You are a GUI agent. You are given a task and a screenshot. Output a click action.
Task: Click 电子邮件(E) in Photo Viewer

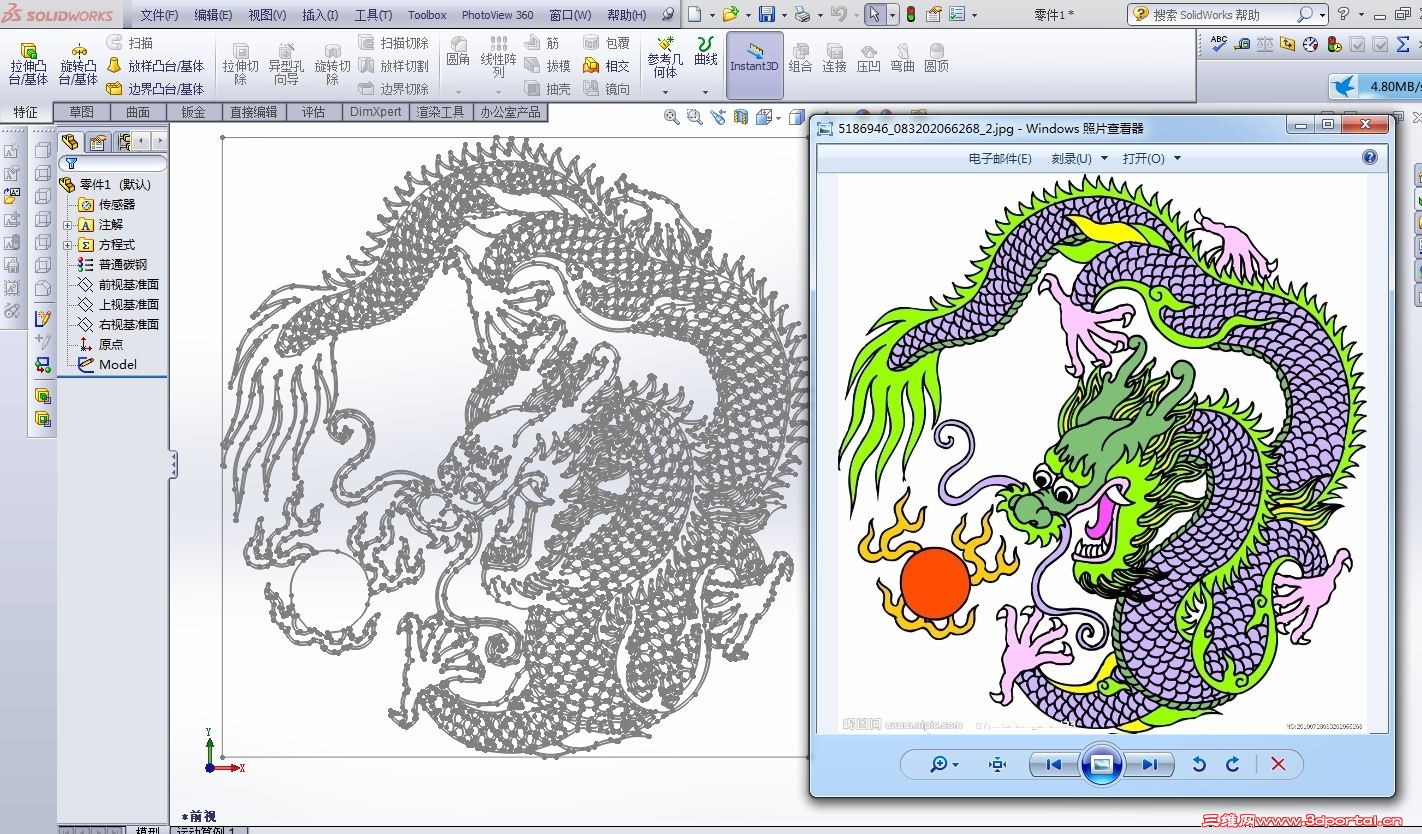(x=1000, y=158)
